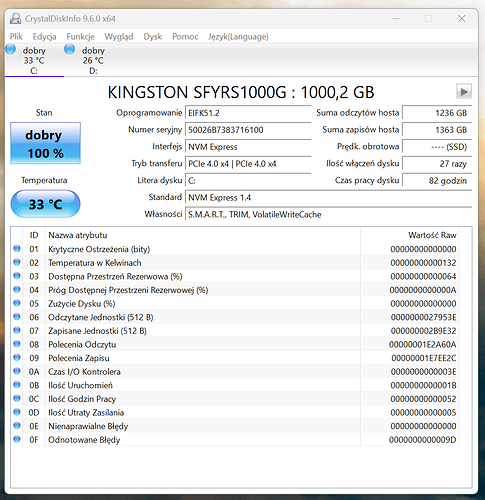The image size is (485, 500).
Task: Click Czas pracy dysku value 82 godzin
Action: tap(437, 181)
